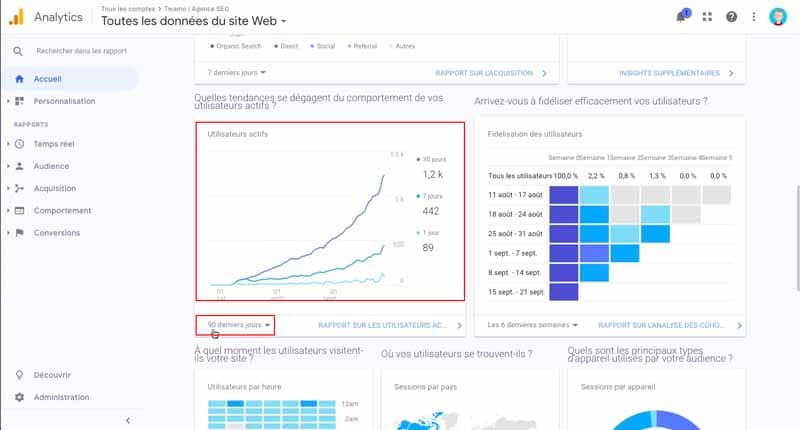
Task: Open Personnalisation in the sidebar
Action: [64, 101]
